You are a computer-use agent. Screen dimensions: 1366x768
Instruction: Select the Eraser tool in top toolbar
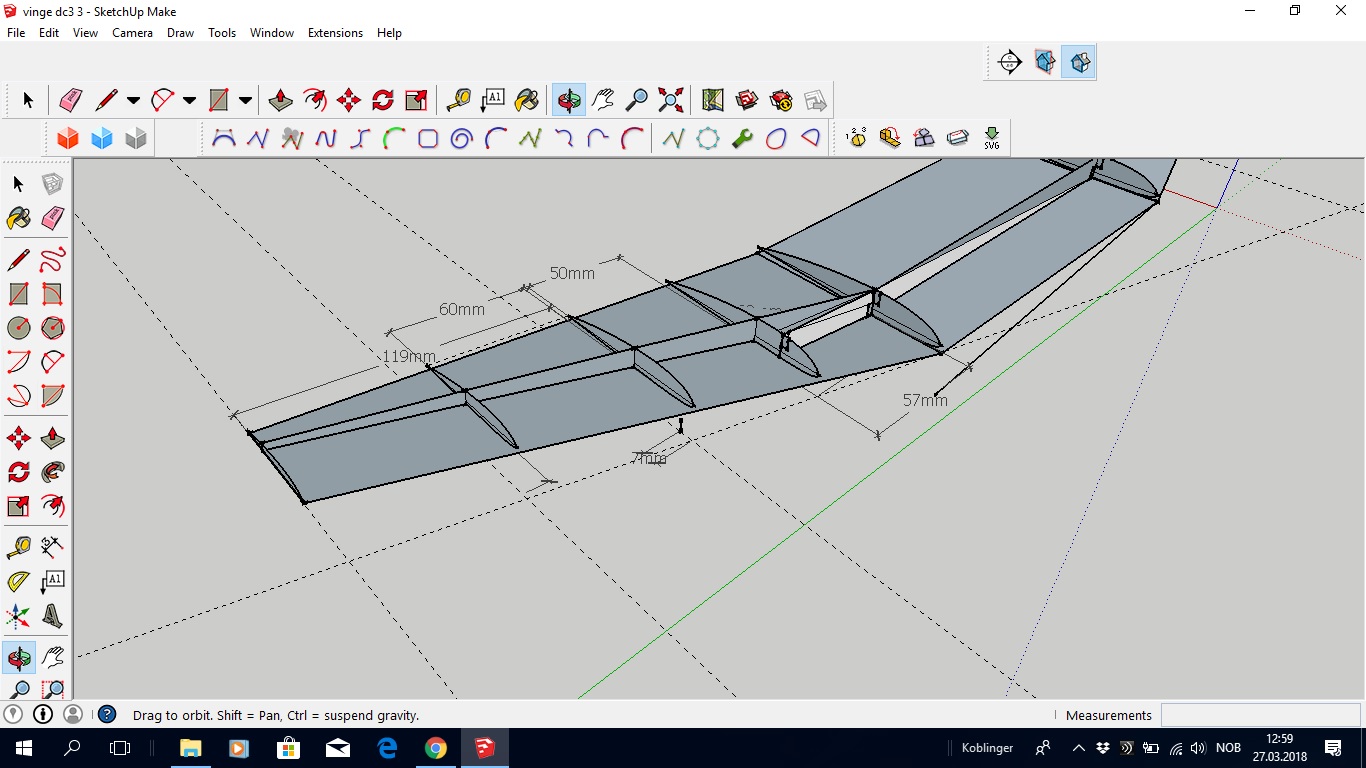pos(71,100)
